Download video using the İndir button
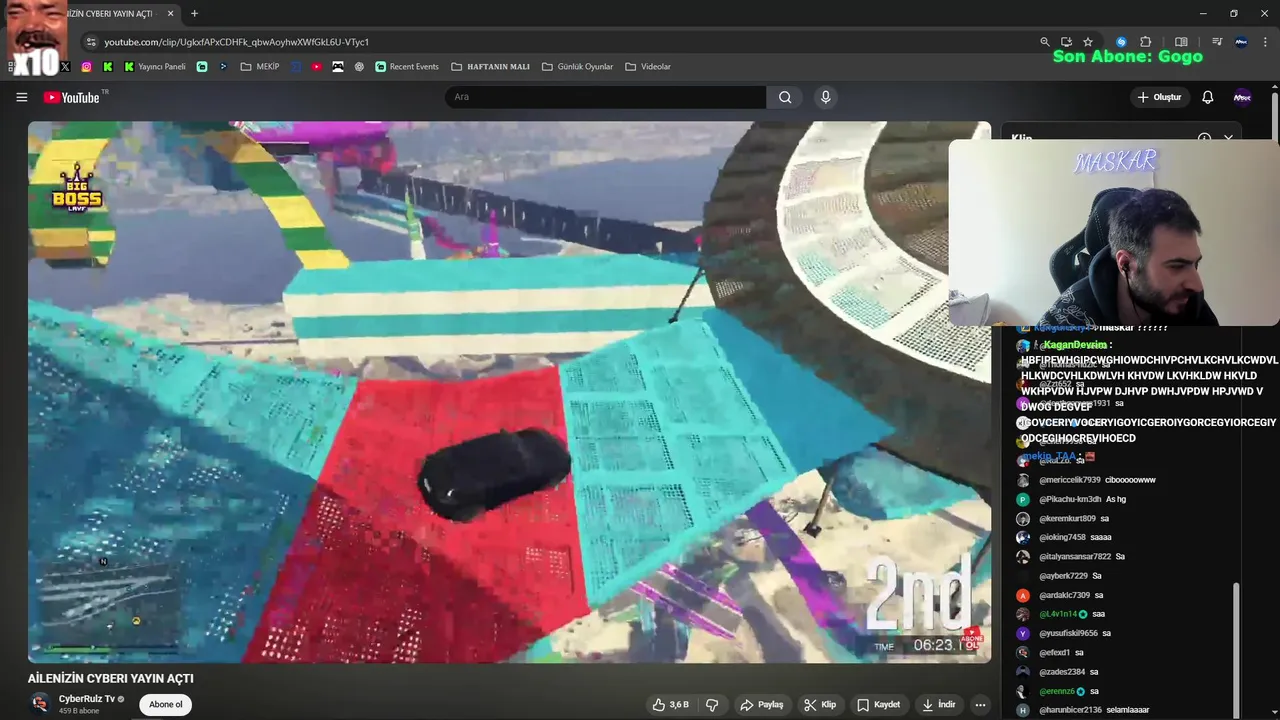 [939, 705]
